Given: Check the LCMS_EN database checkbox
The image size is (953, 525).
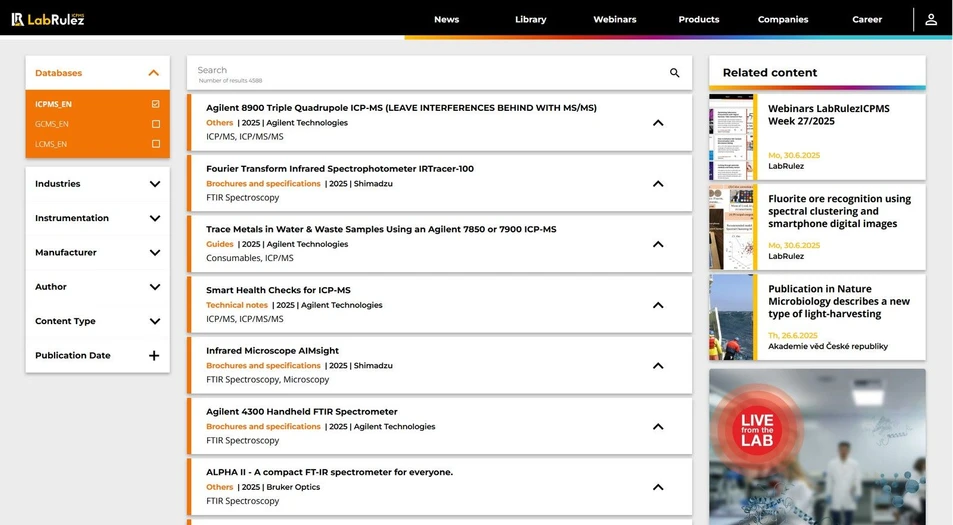Looking at the screenshot, I should click(156, 144).
